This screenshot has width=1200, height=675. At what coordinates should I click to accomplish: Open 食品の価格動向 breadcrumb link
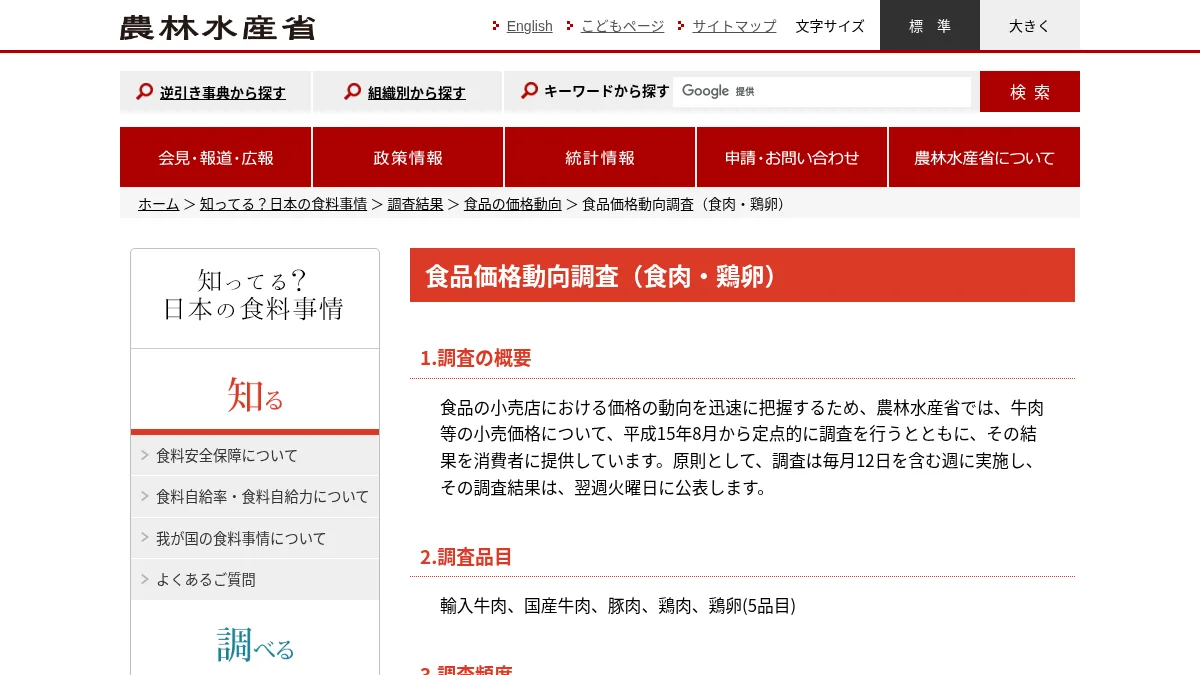pos(513,204)
